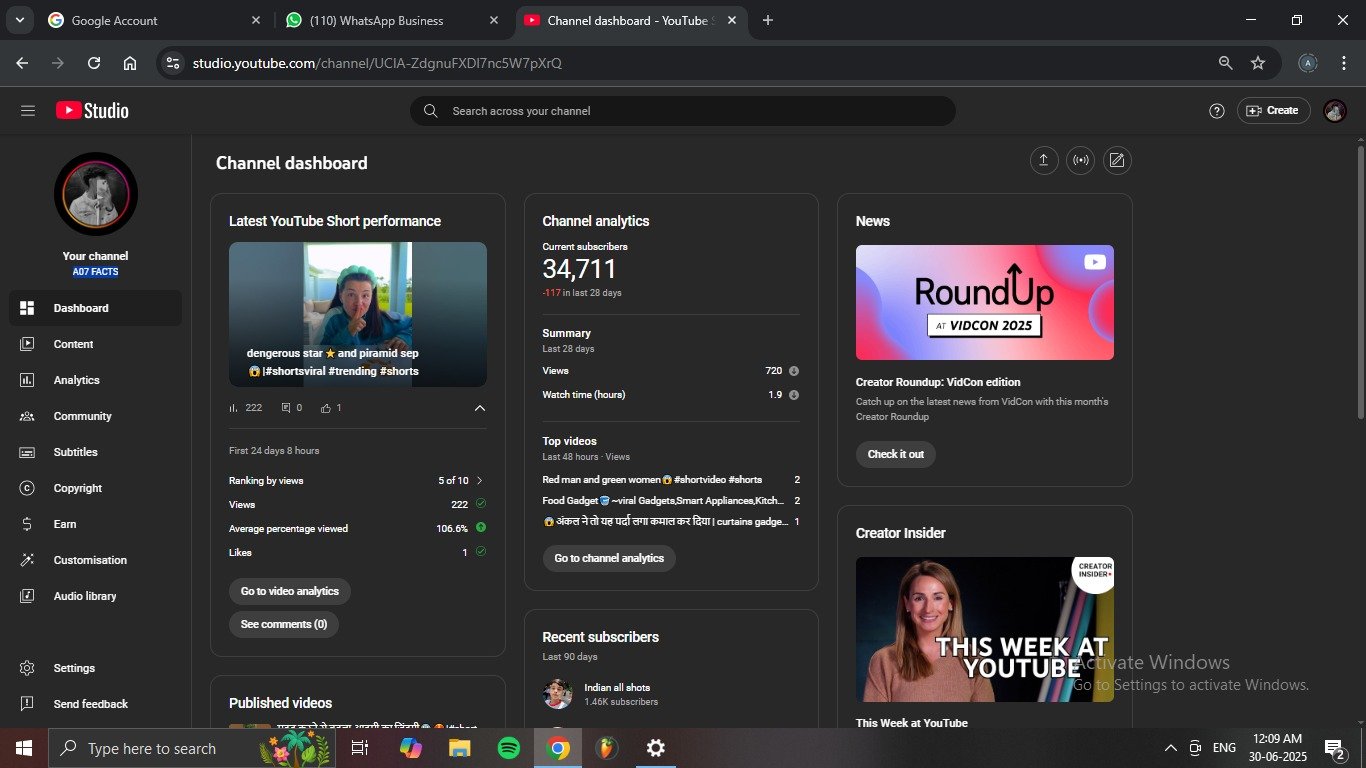Open Analytics in the sidebar
This screenshot has width=1366, height=768.
coord(95,380)
